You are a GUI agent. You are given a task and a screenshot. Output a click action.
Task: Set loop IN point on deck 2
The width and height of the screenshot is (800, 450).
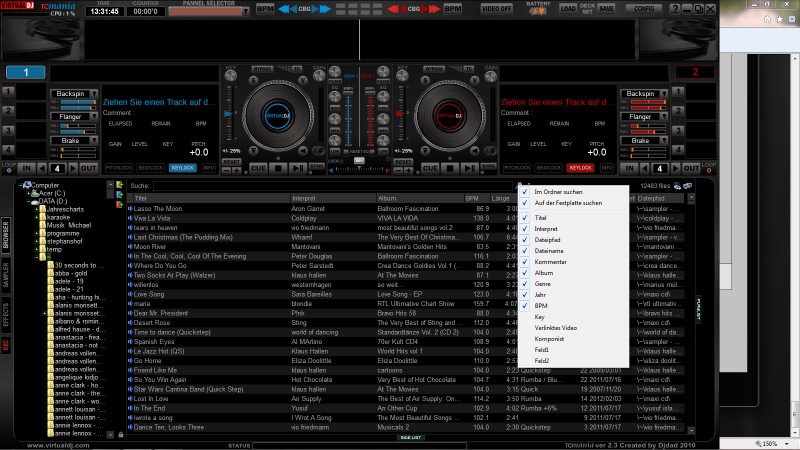pyautogui.click(x=629, y=168)
